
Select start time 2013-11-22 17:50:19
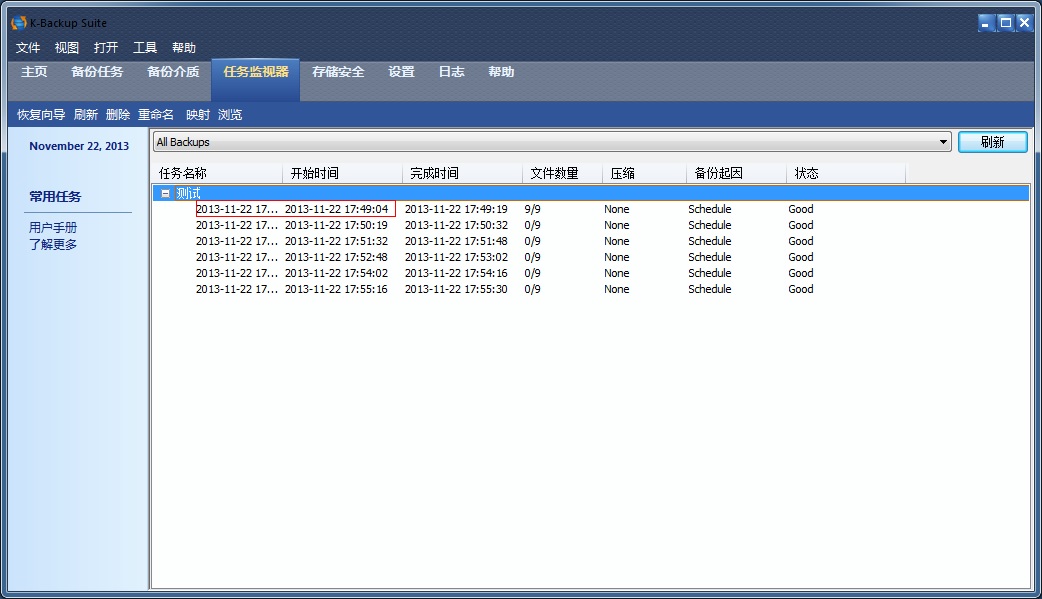click(x=336, y=225)
